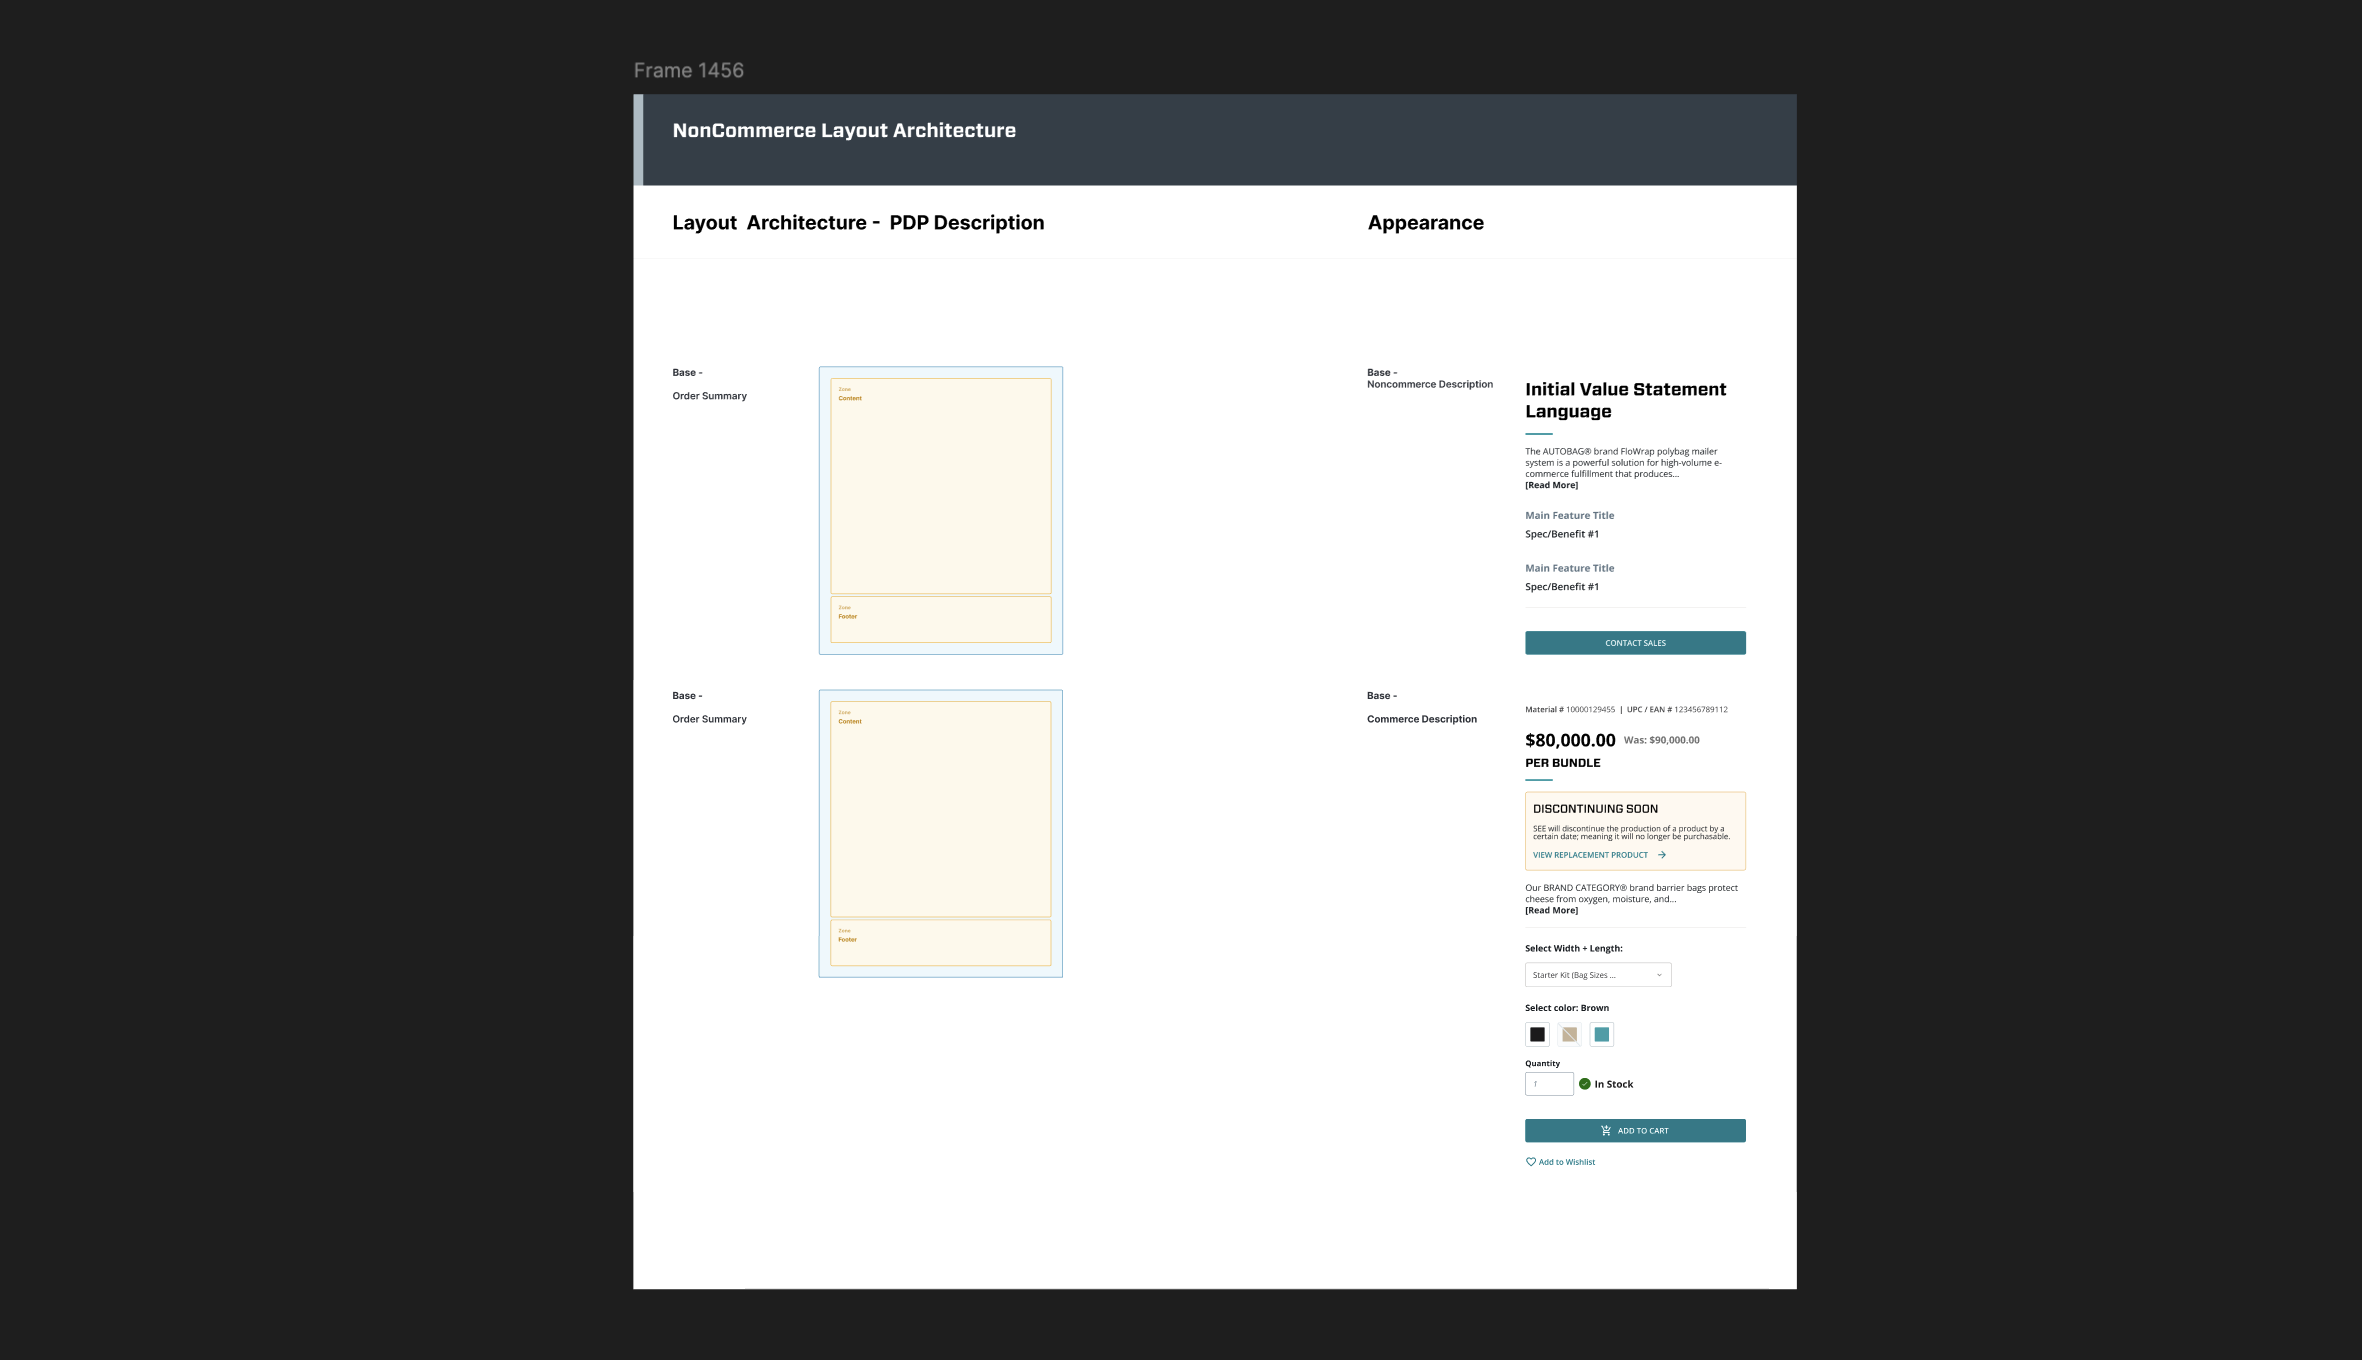2362x1360 pixels.
Task: Click the heart icon beside Add to Wishlist
Action: 1530,1162
